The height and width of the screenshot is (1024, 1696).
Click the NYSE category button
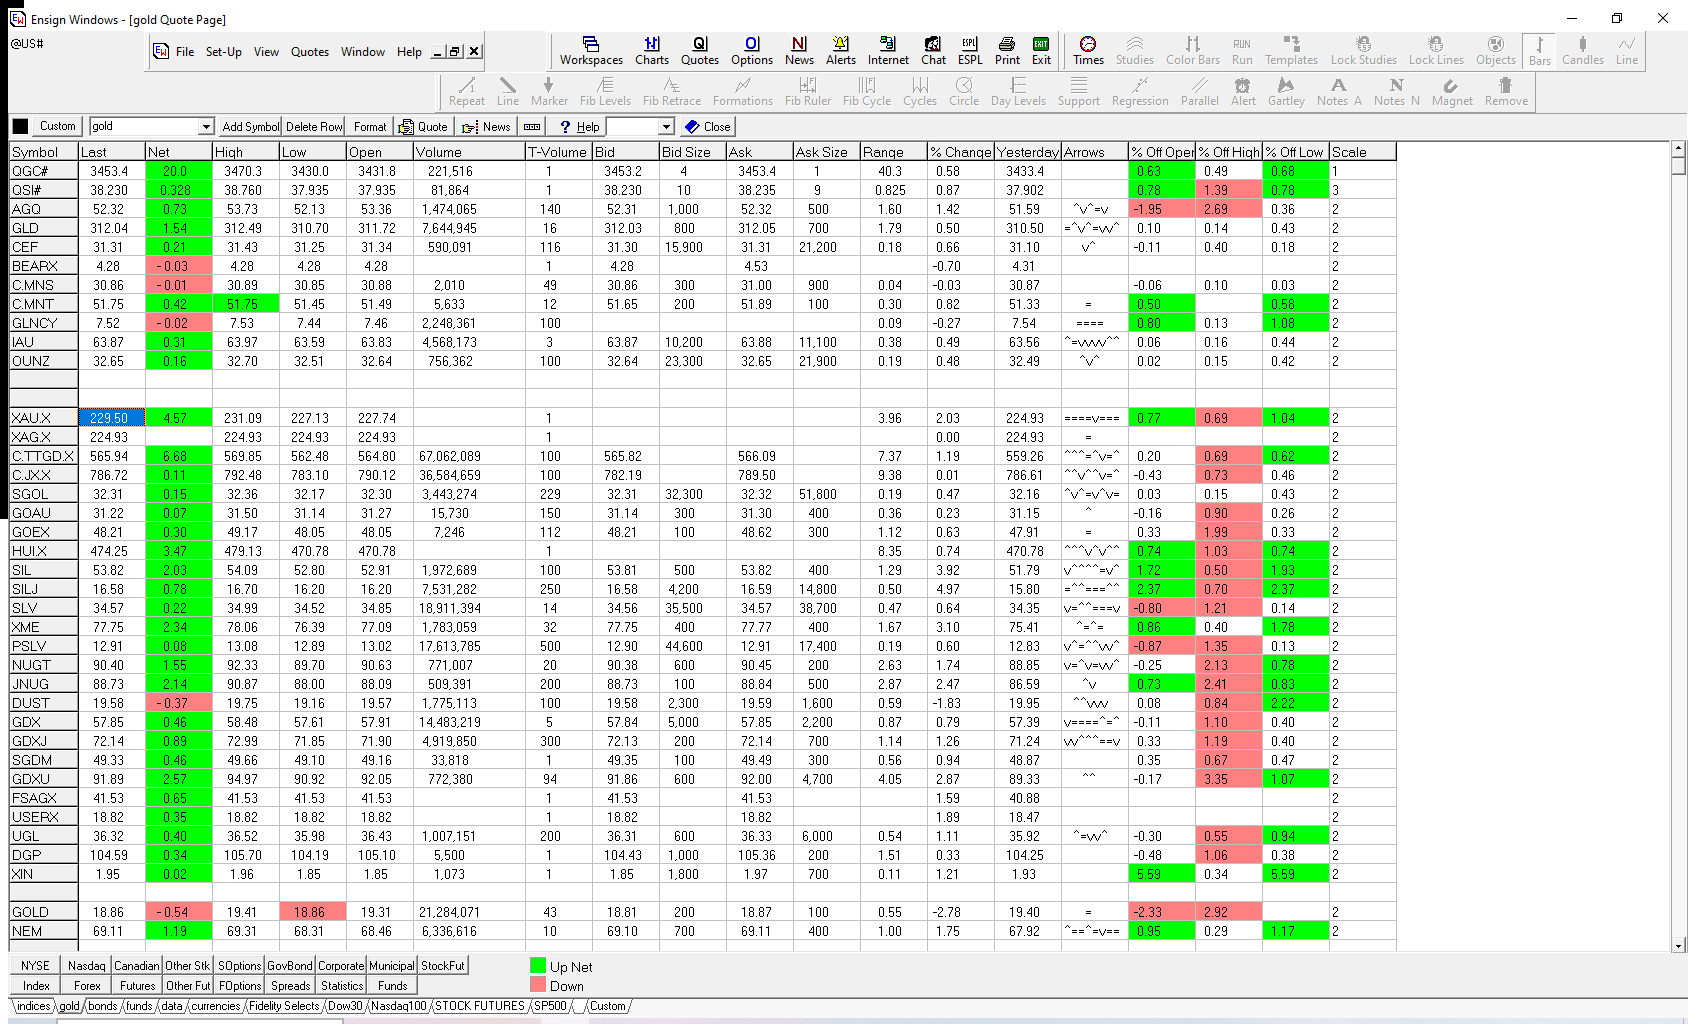36,966
